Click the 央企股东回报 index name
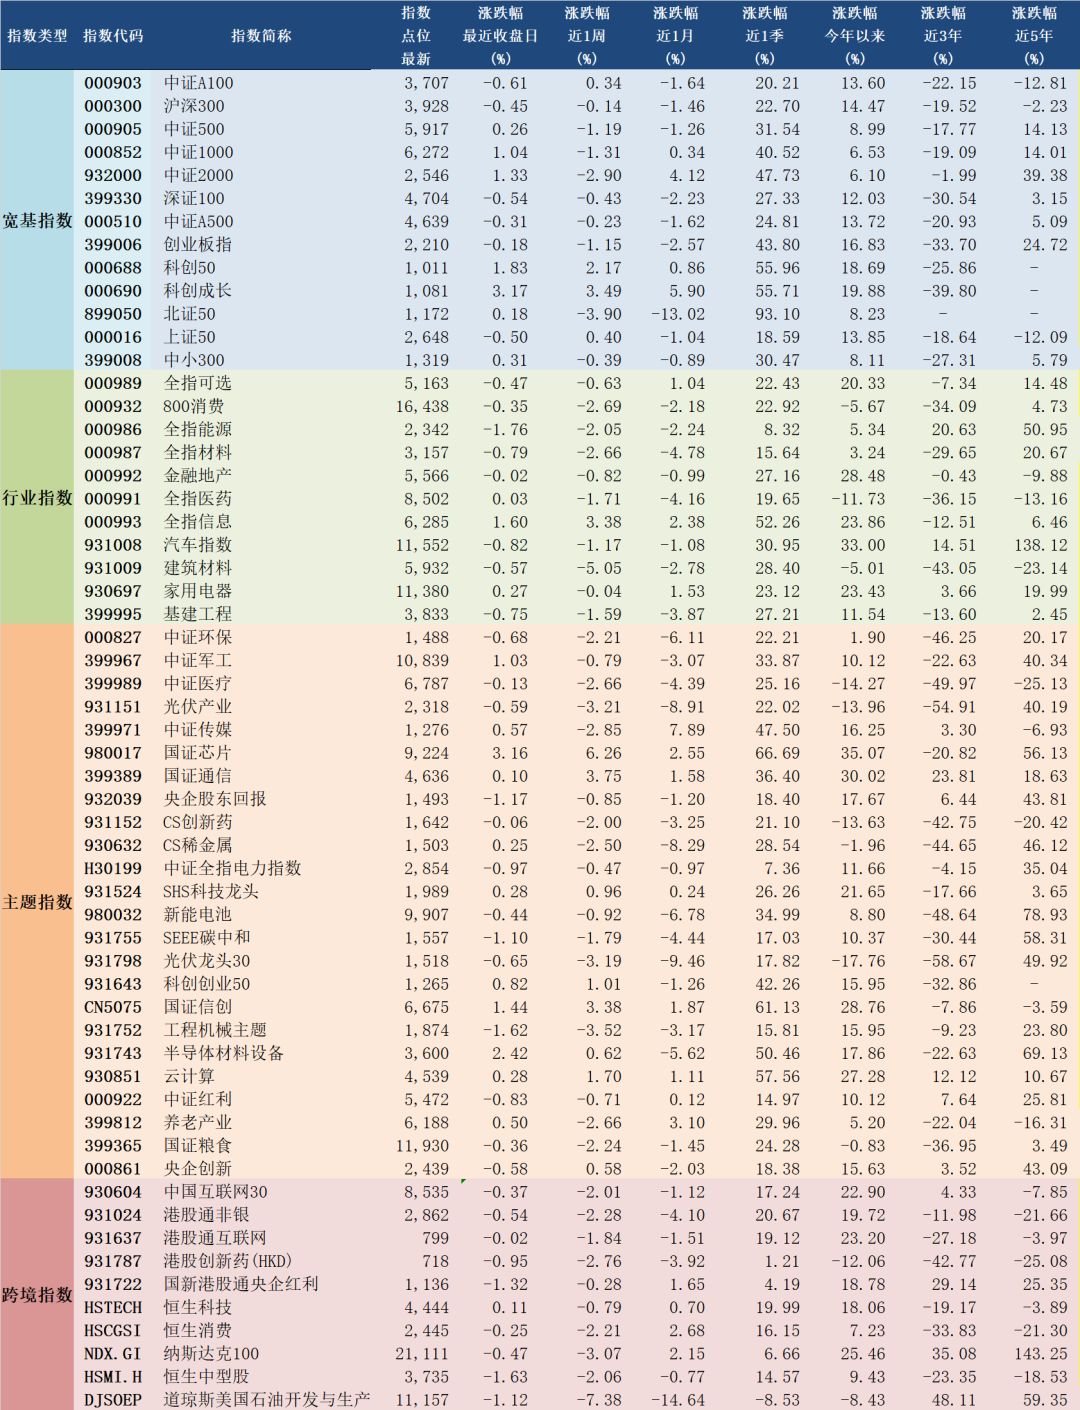1080x1410 pixels. tap(215, 799)
